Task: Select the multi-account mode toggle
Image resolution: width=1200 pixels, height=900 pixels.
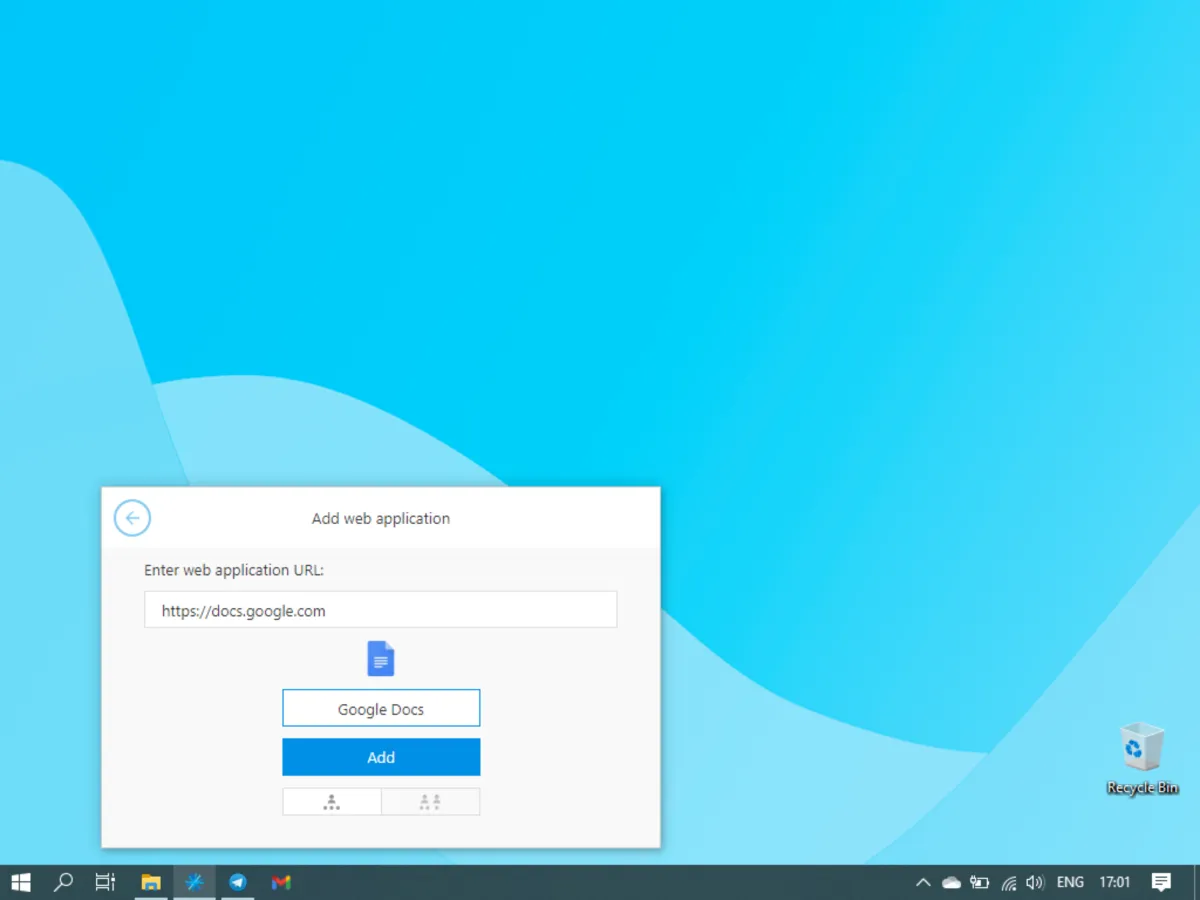Action: pos(430,802)
